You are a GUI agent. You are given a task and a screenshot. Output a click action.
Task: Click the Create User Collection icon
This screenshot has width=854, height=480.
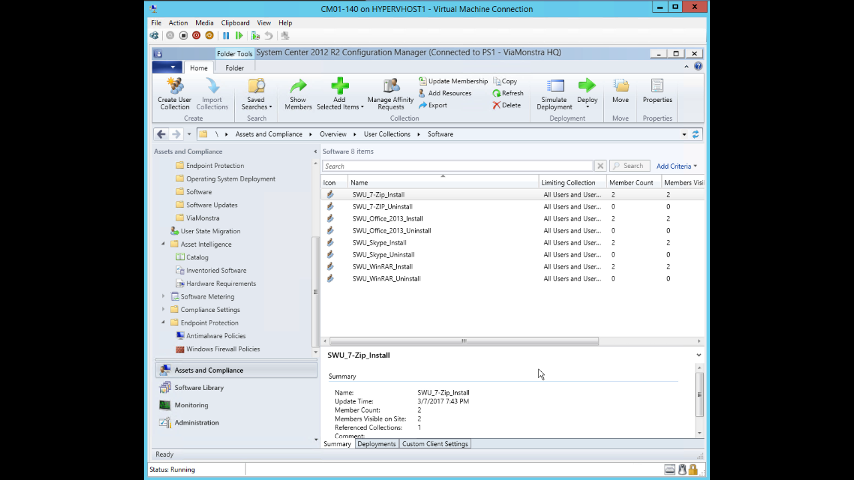174,88
